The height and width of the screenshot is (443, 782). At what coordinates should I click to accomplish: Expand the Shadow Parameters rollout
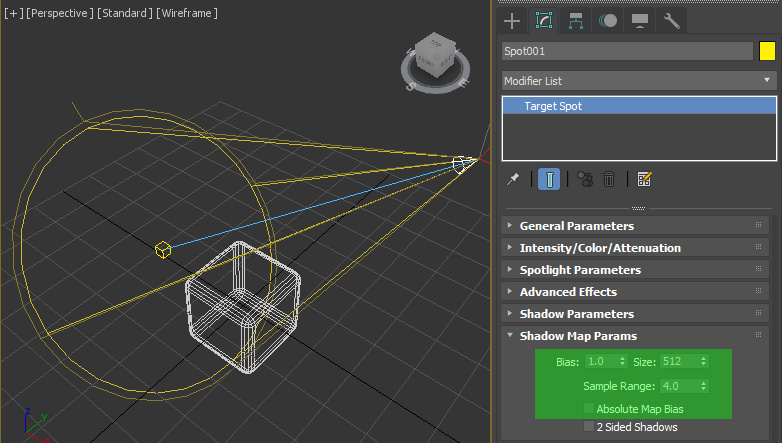pos(635,313)
